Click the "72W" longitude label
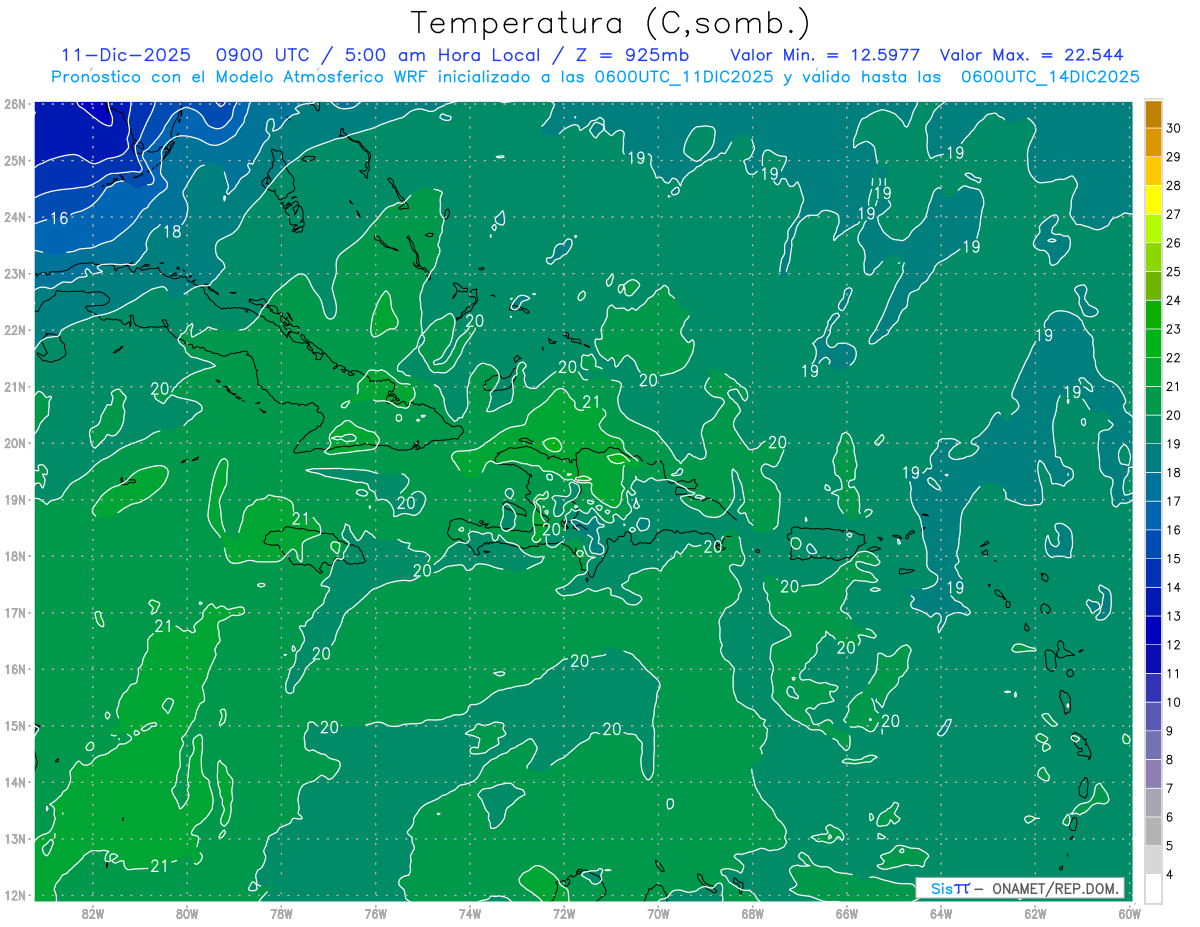1200x927 pixels. [564, 913]
